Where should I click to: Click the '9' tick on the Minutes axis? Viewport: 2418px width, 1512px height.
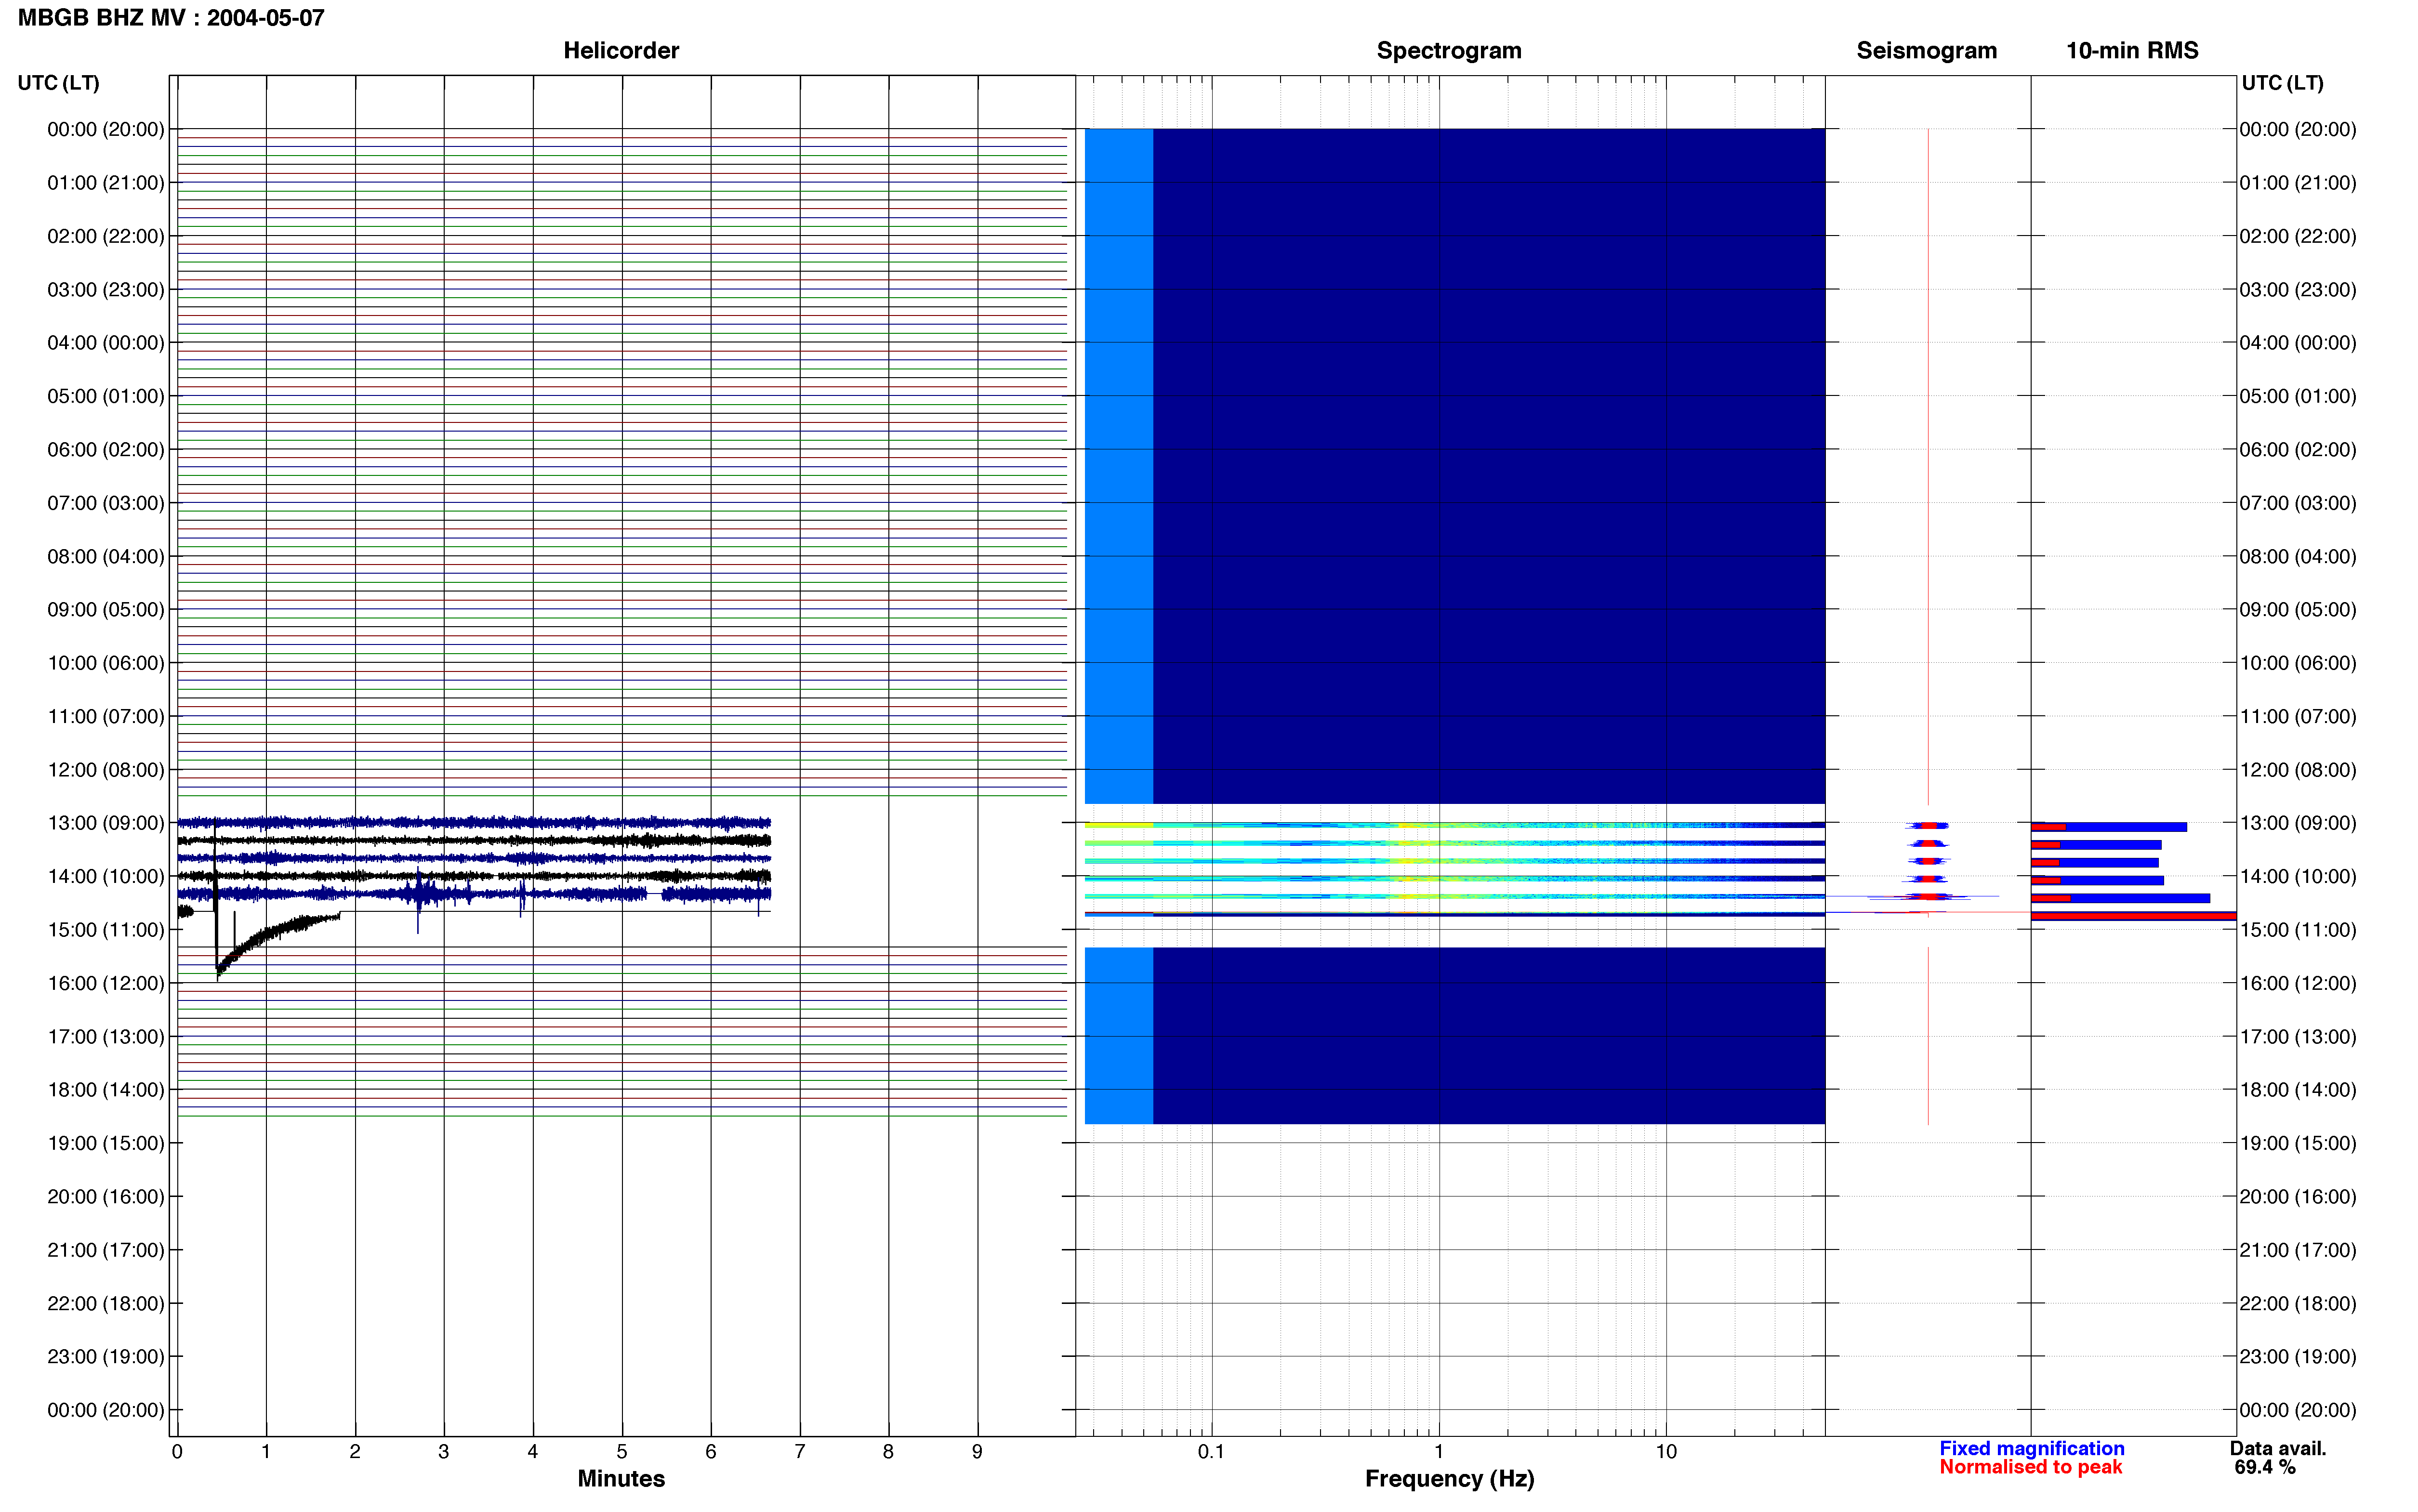[x=977, y=1451]
